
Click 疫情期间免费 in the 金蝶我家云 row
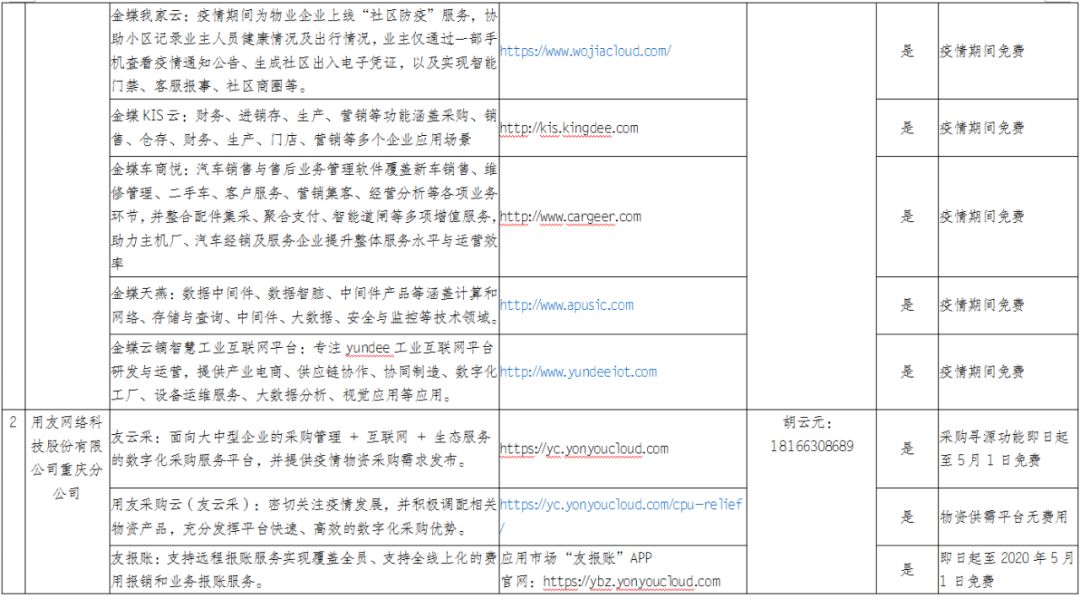pos(982,52)
